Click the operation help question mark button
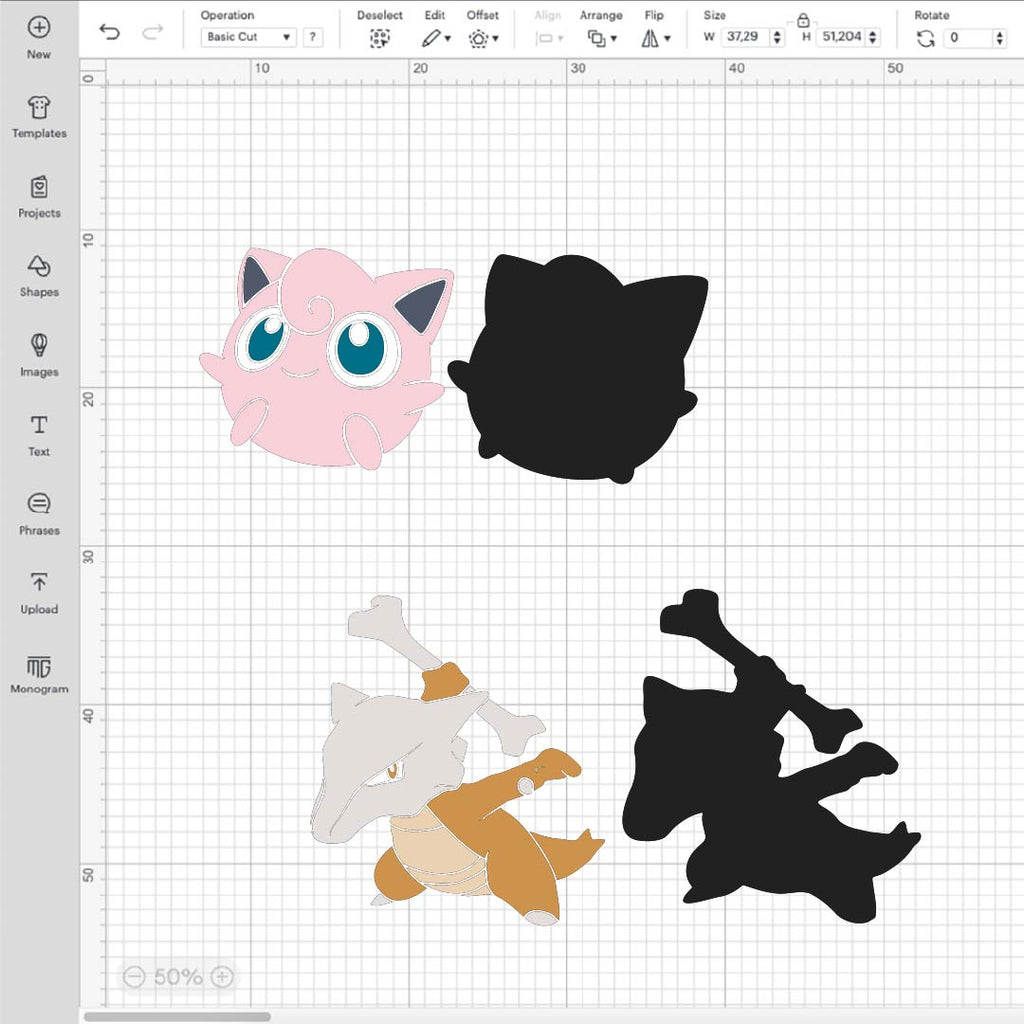Screen dimensions: 1024x1024 click(313, 37)
